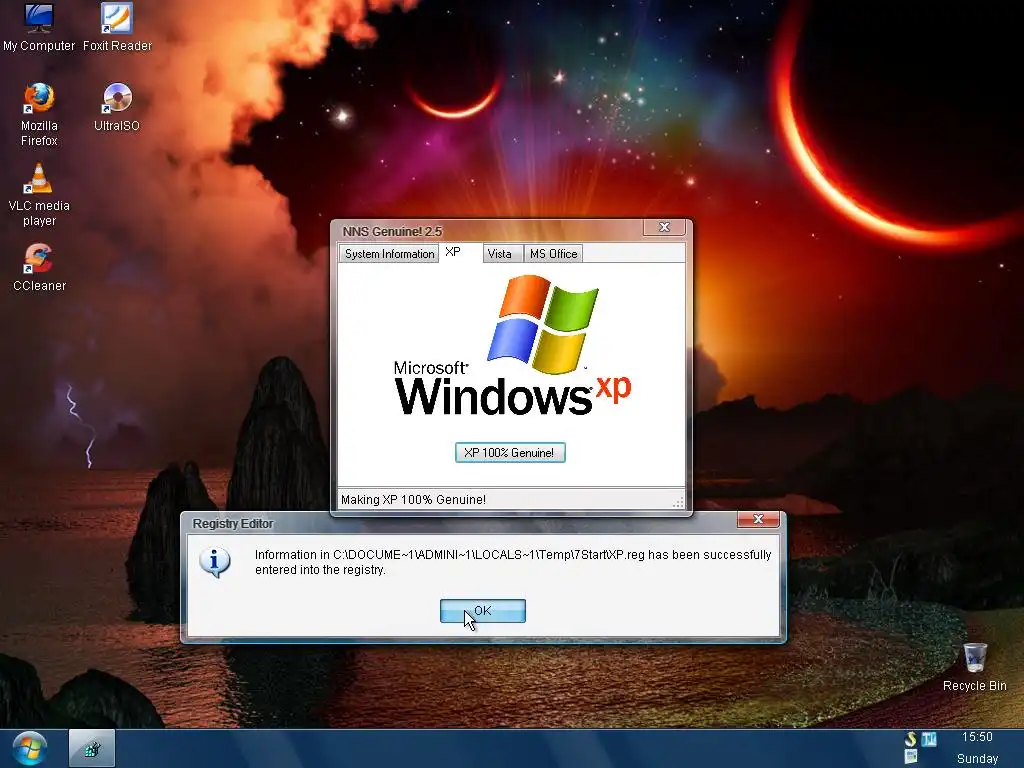Confirm the Registry Editor message with OK
Viewport: 1024px width, 768px height.
tap(483, 611)
